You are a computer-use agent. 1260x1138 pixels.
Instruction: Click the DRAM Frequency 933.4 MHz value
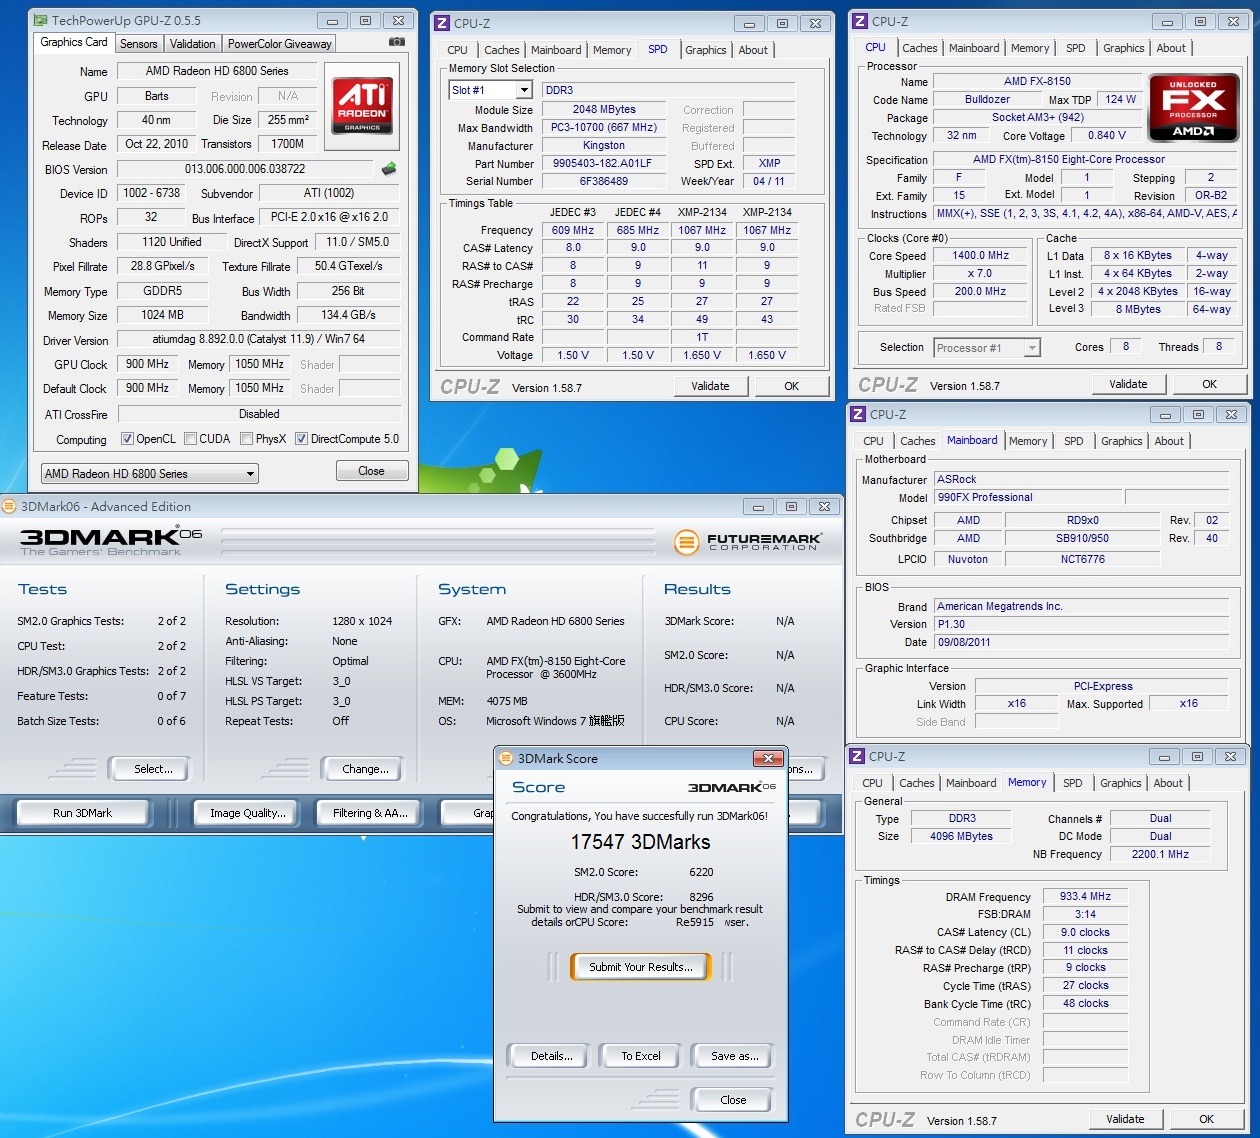1085,897
